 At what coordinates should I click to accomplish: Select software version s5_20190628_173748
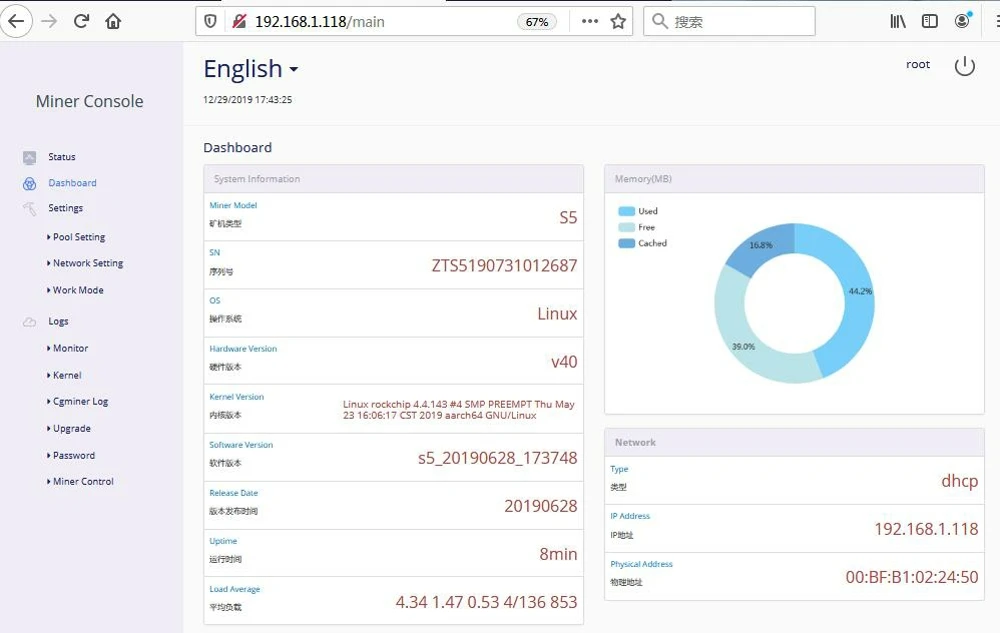click(x=497, y=458)
